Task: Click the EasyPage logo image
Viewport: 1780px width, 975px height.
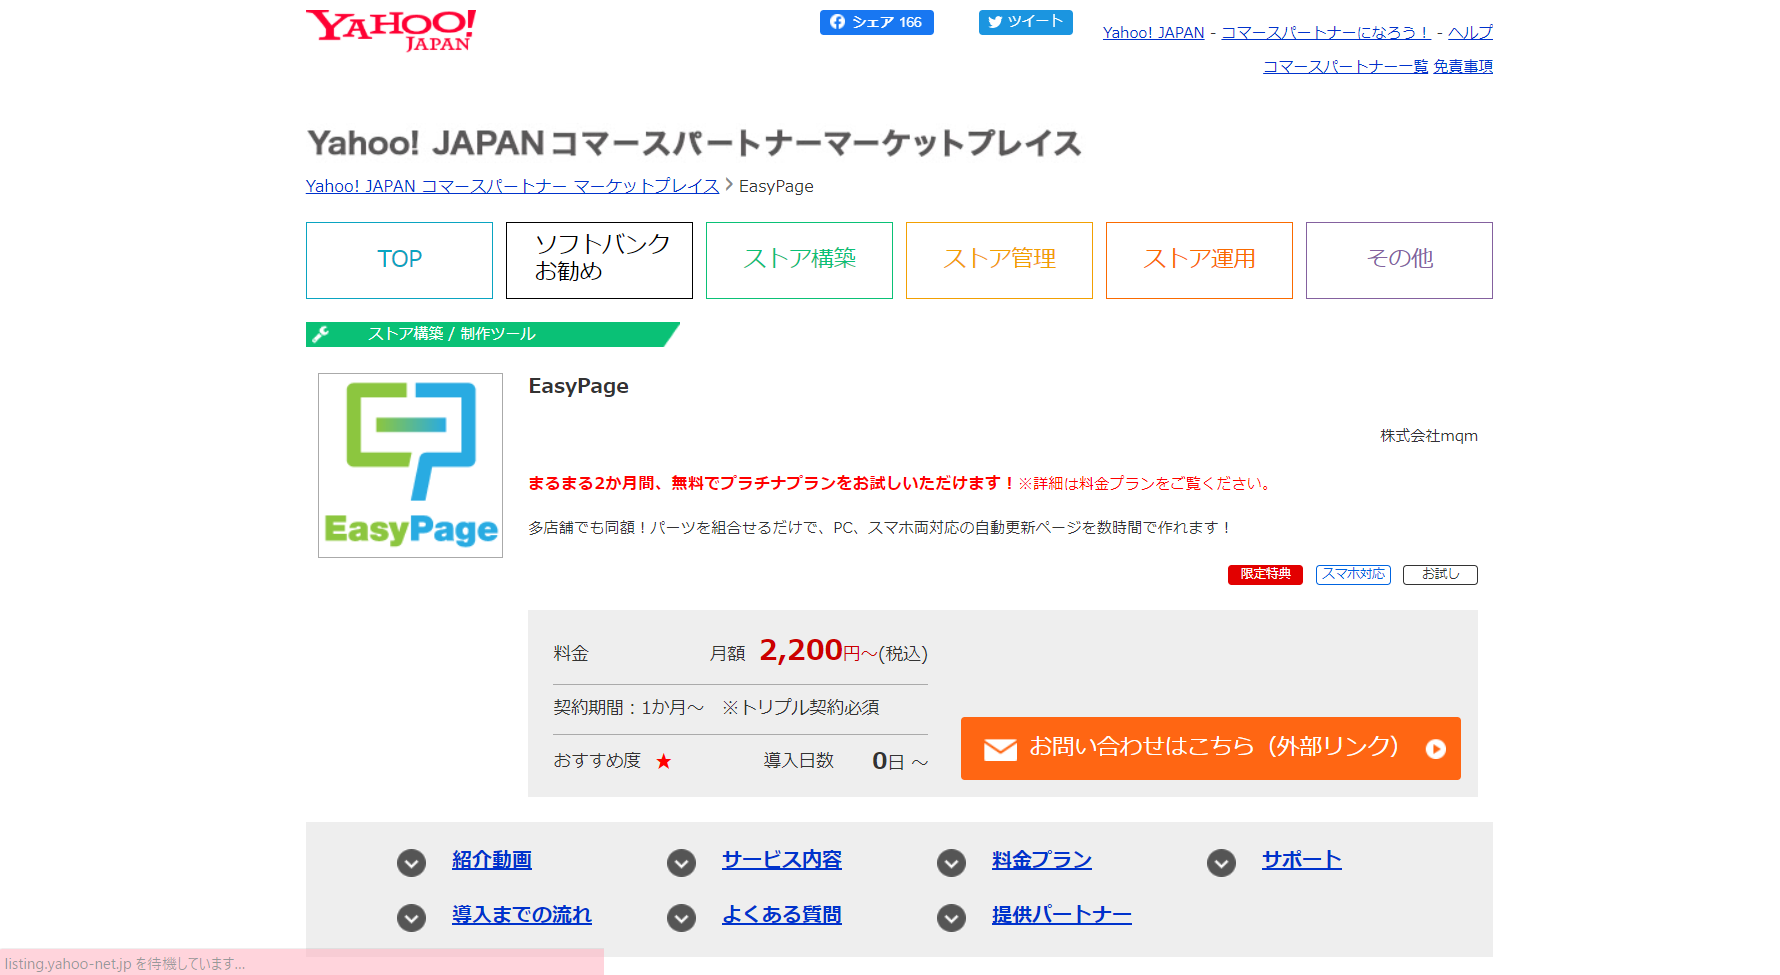Action: (410, 465)
